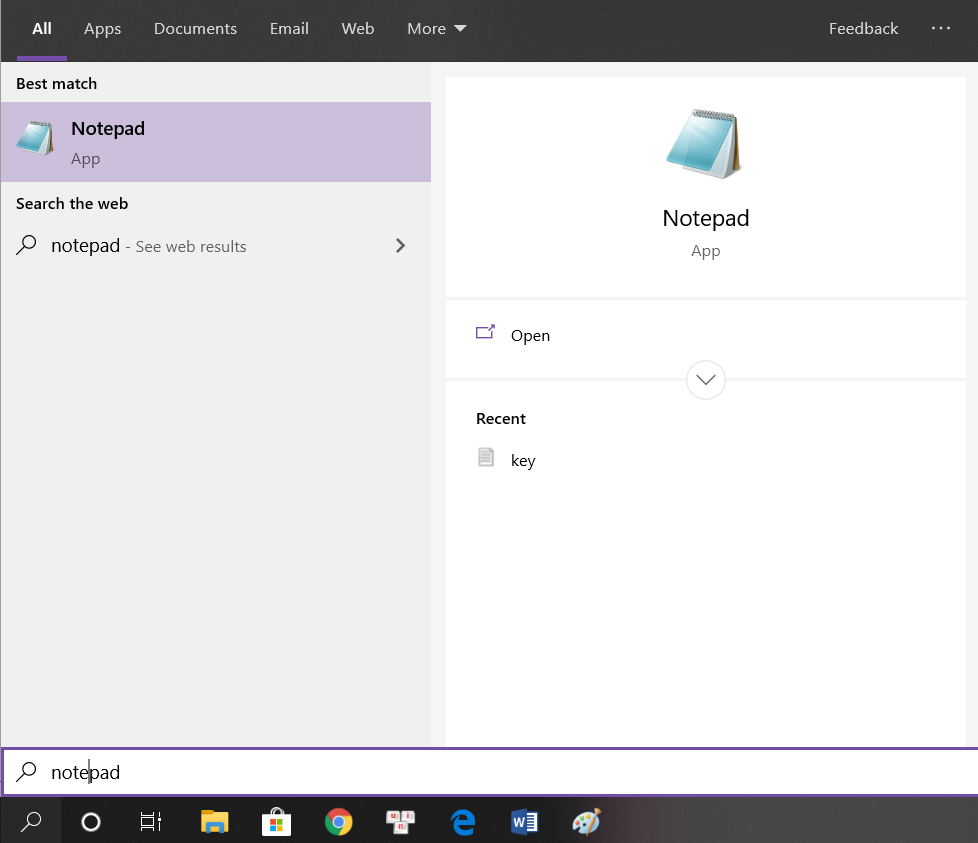Click the Feedback button
978x843 pixels.
point(863,29)
